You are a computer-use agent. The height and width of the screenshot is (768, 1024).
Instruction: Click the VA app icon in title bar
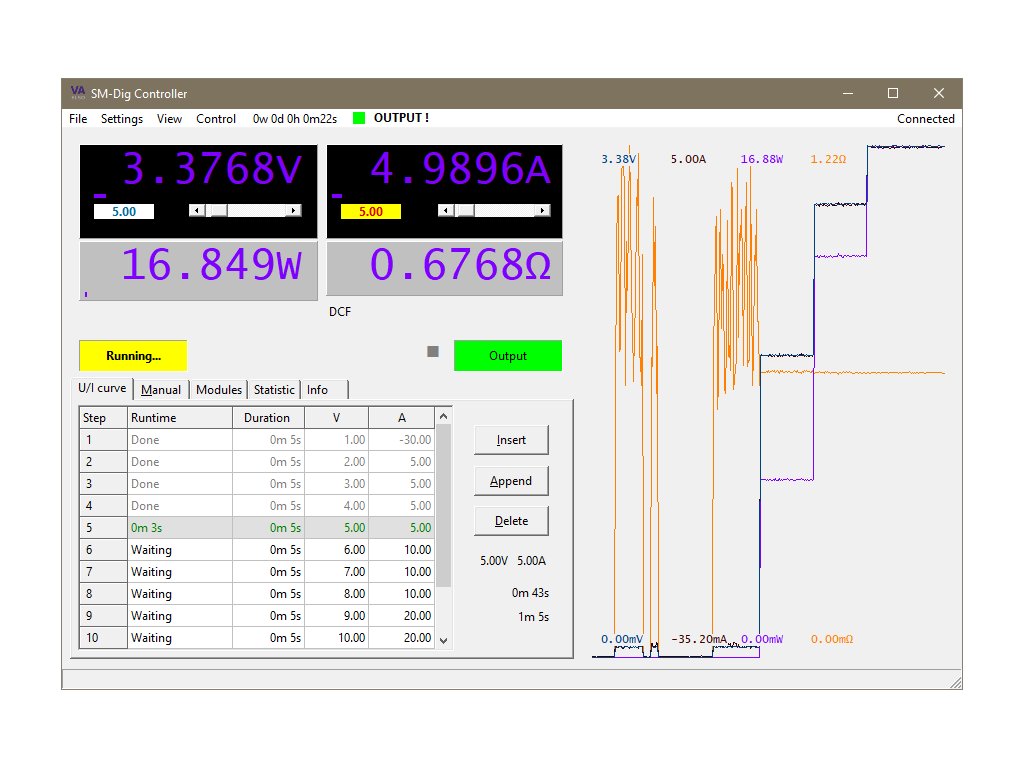click(77, 93)
